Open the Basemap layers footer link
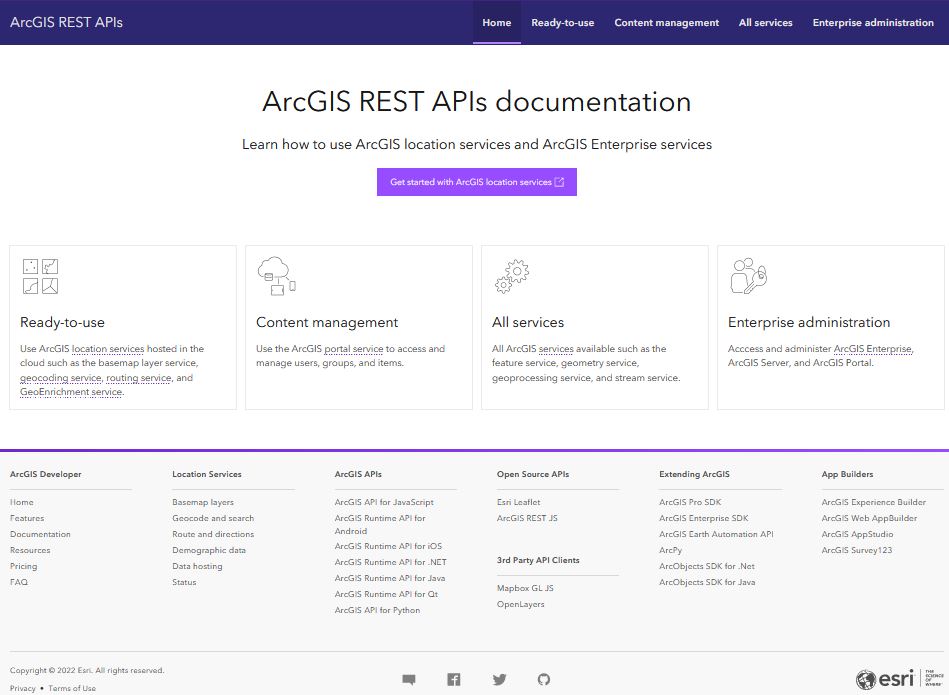 tap(203, 502)
